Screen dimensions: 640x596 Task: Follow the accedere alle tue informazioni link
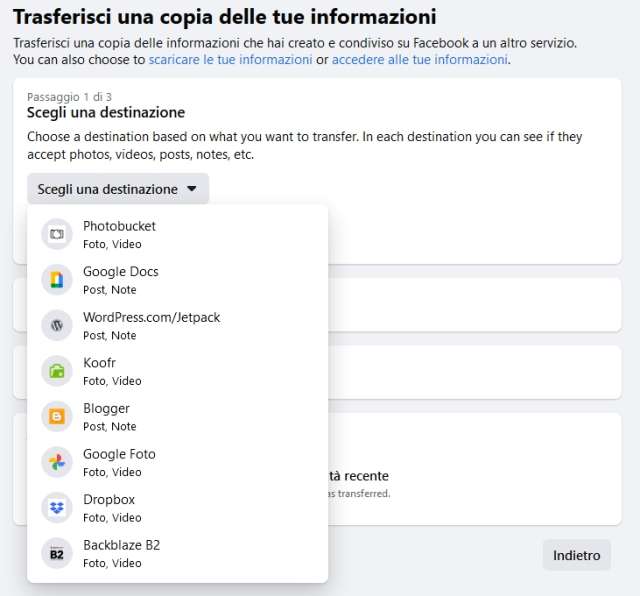[x=419, y=60]
